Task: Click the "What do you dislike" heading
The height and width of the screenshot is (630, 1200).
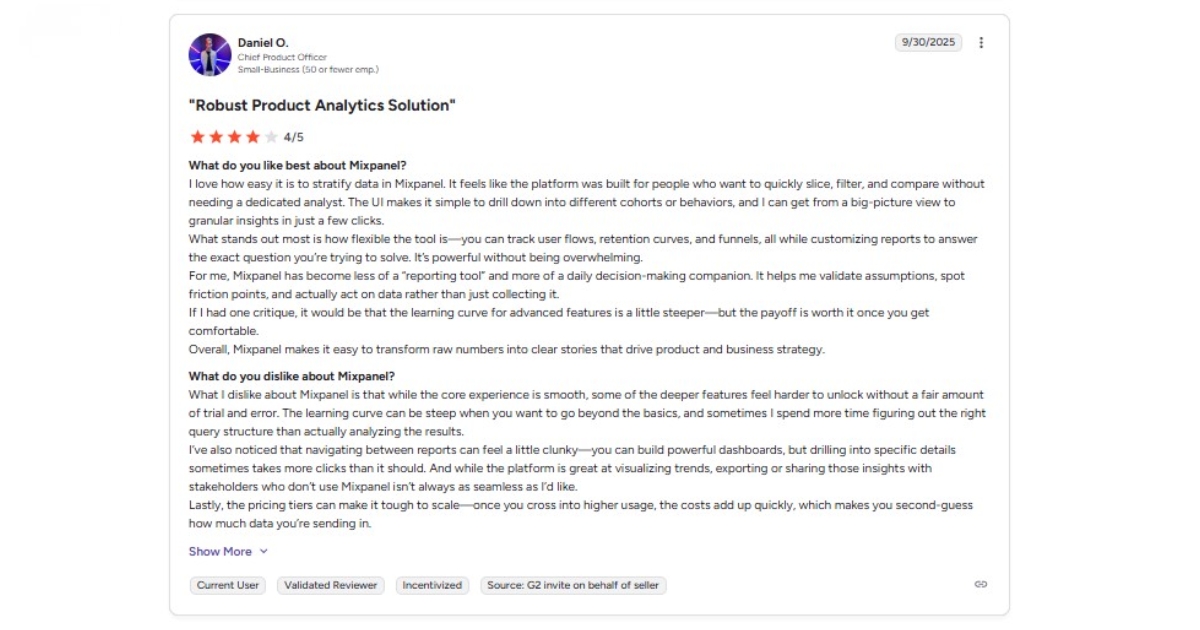Action: [292, 376]
